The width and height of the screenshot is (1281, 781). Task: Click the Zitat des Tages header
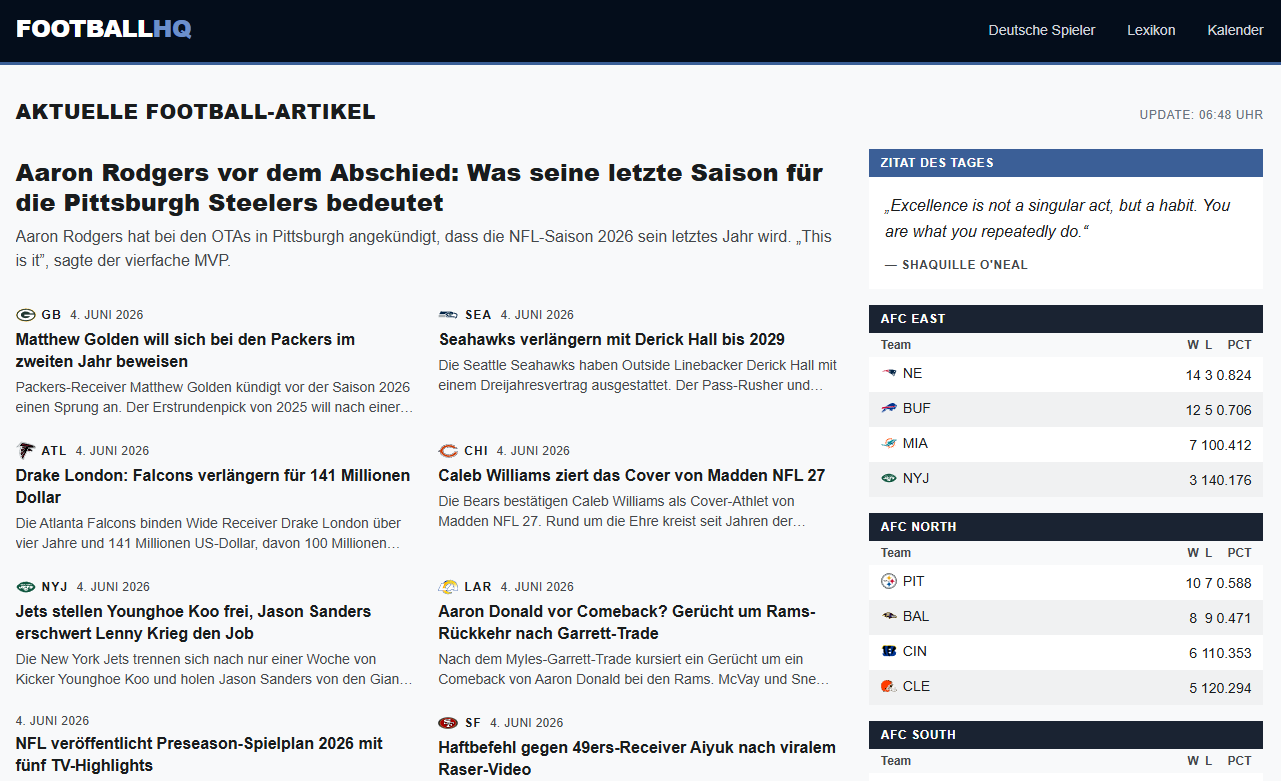1066,163
